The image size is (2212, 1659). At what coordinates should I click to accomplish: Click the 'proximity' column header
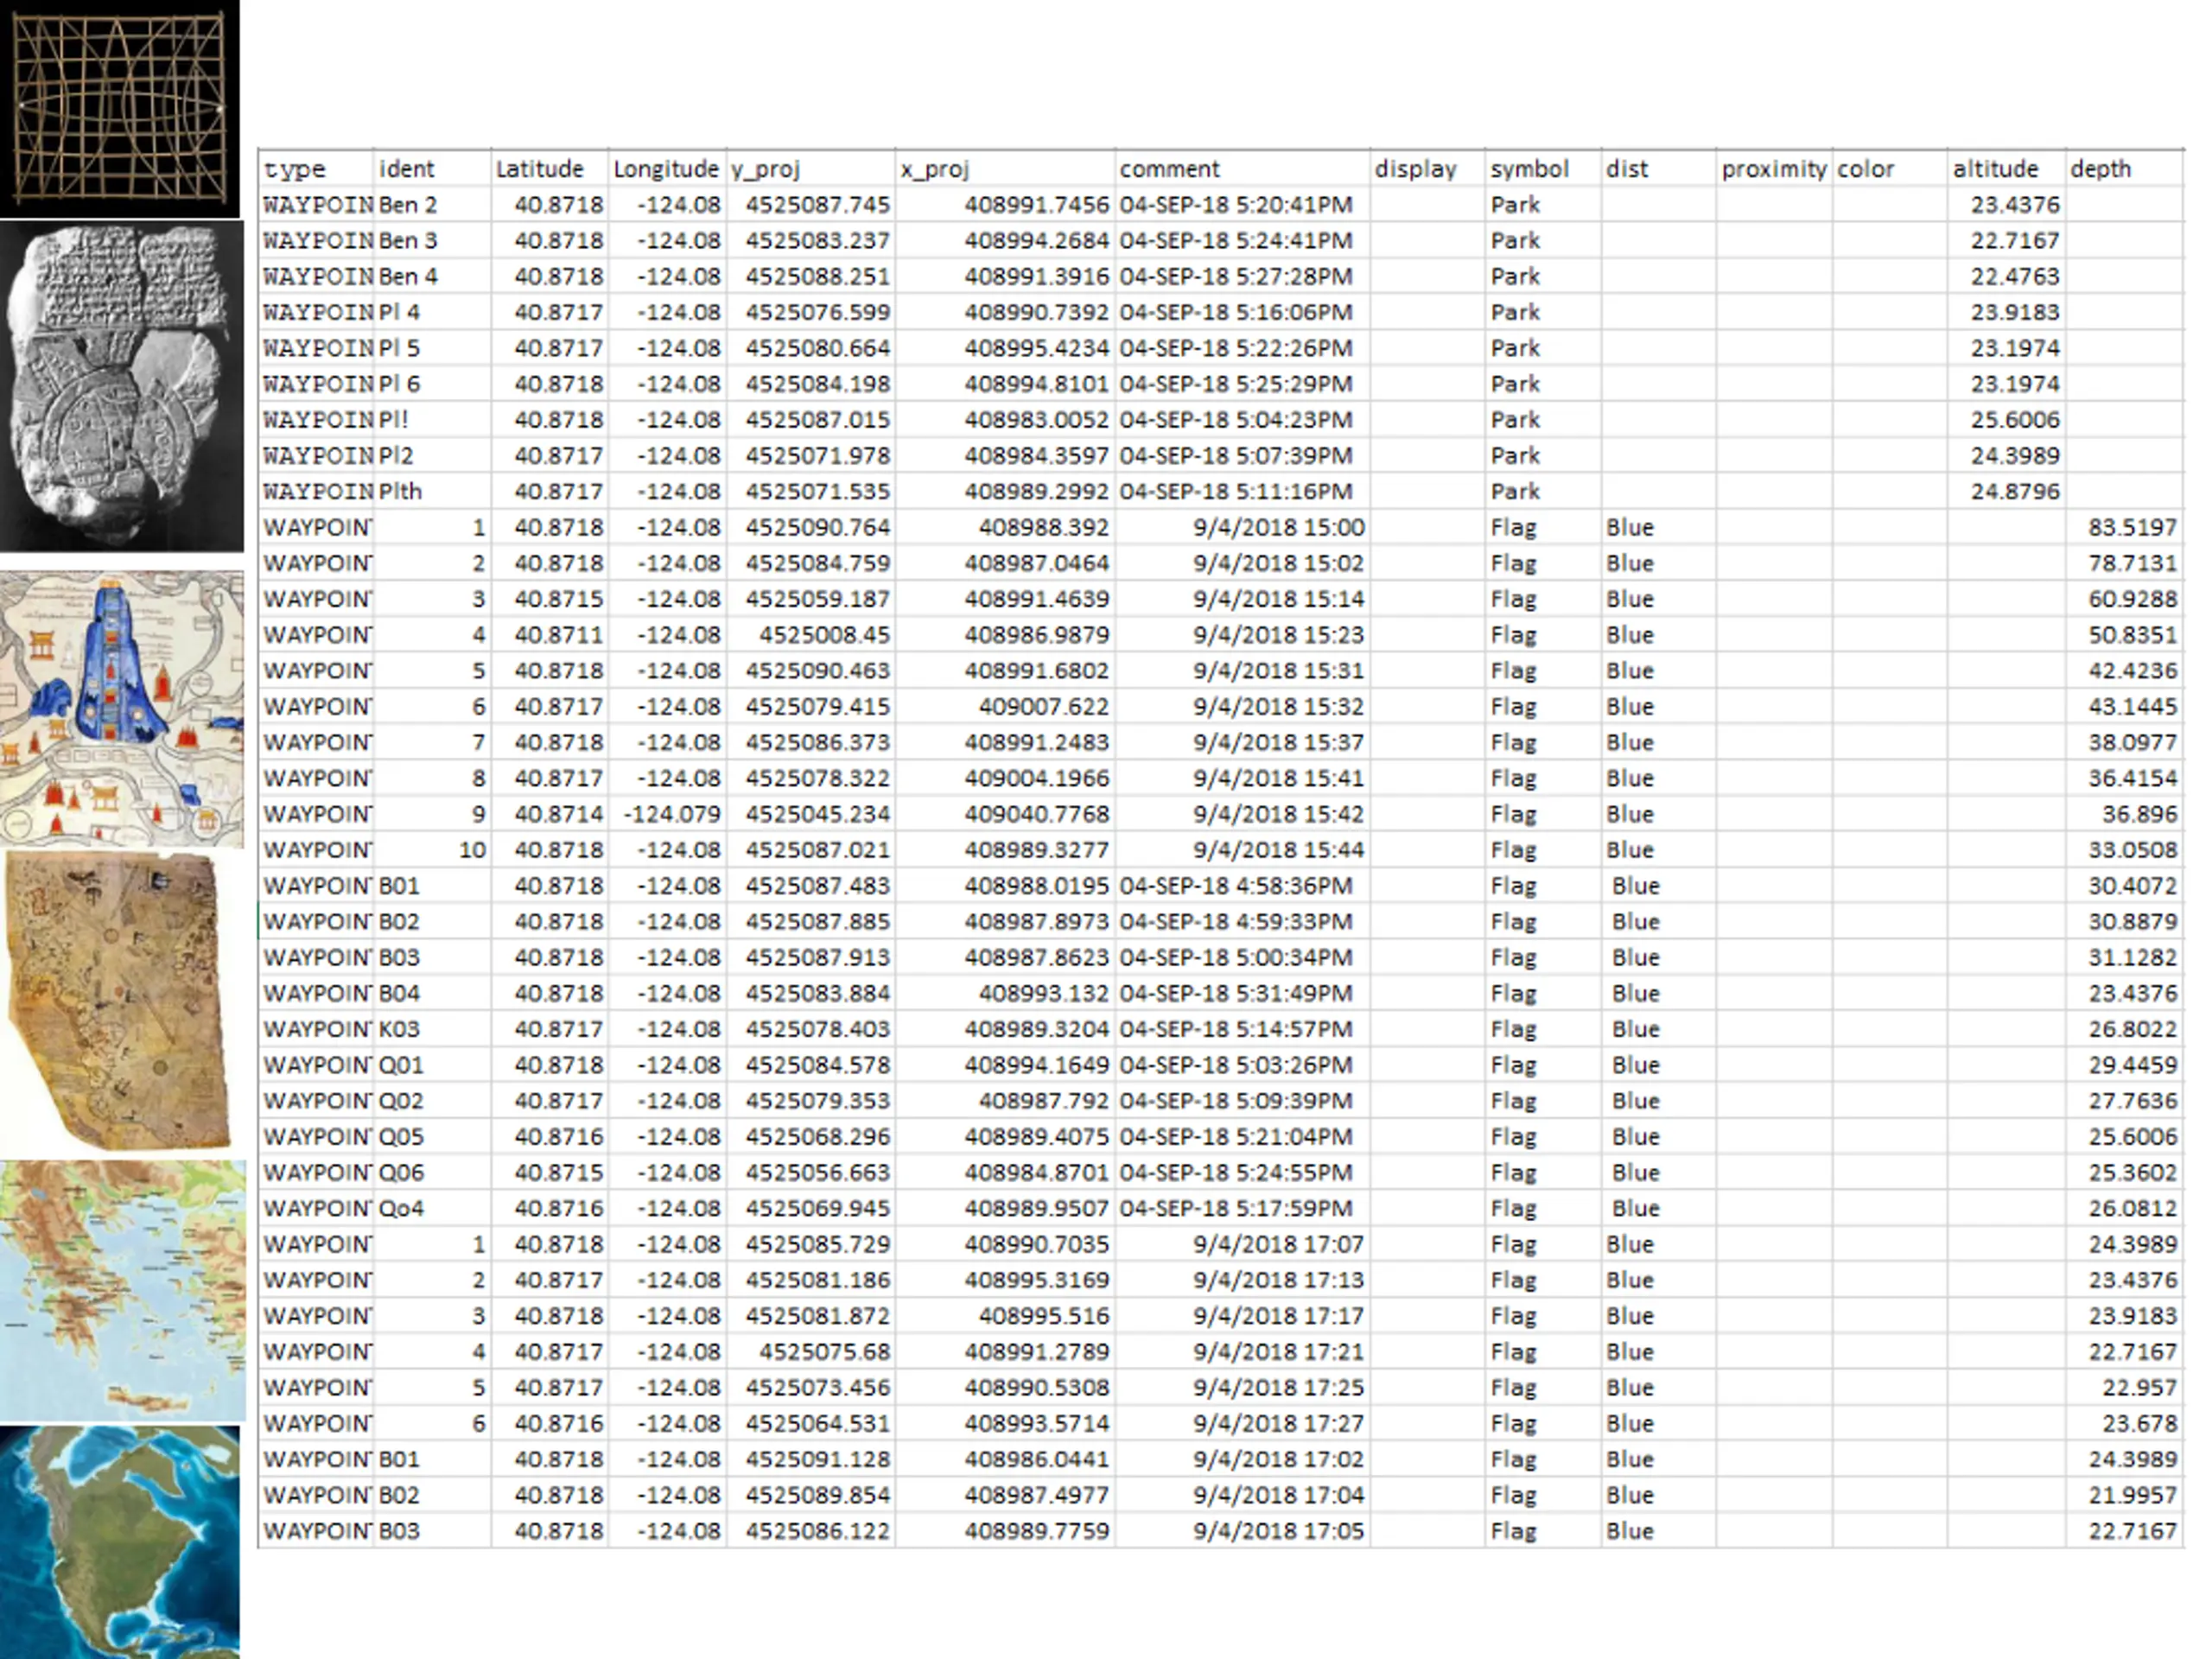coord(1774,169)
